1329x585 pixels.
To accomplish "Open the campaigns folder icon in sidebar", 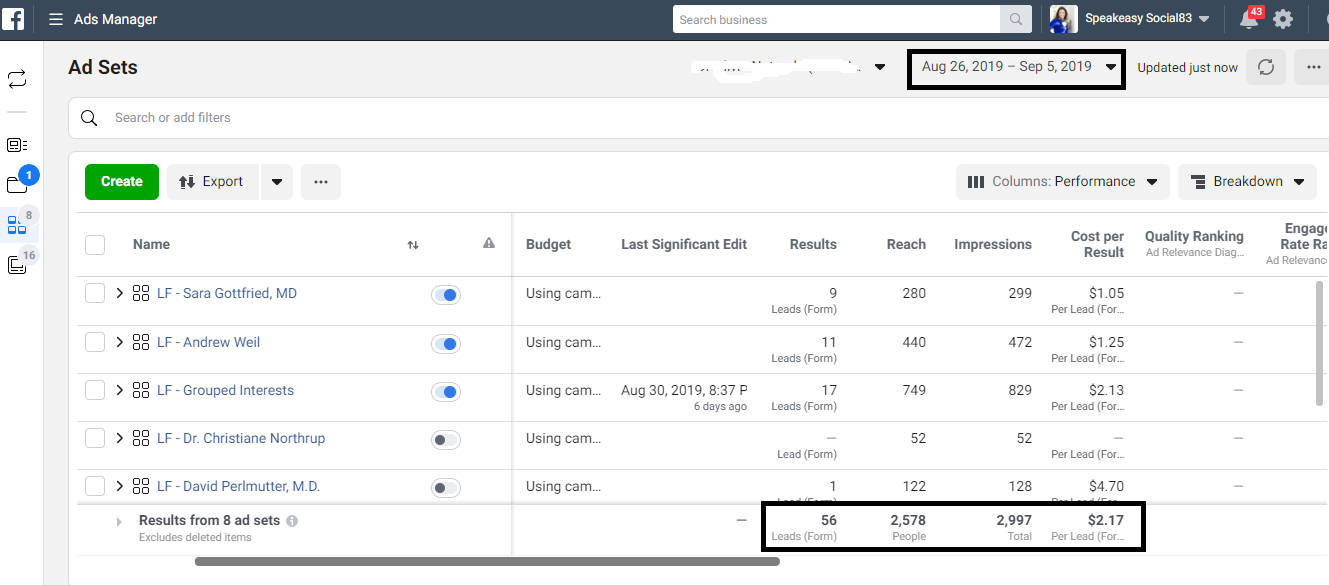I will coord(17,184).
